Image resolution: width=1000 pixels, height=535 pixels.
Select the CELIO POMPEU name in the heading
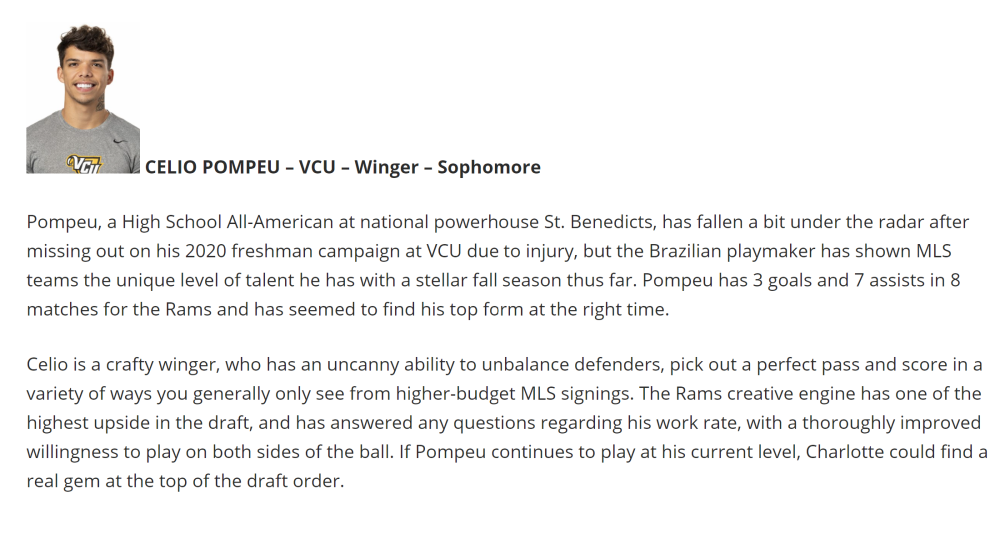point(212,167)
